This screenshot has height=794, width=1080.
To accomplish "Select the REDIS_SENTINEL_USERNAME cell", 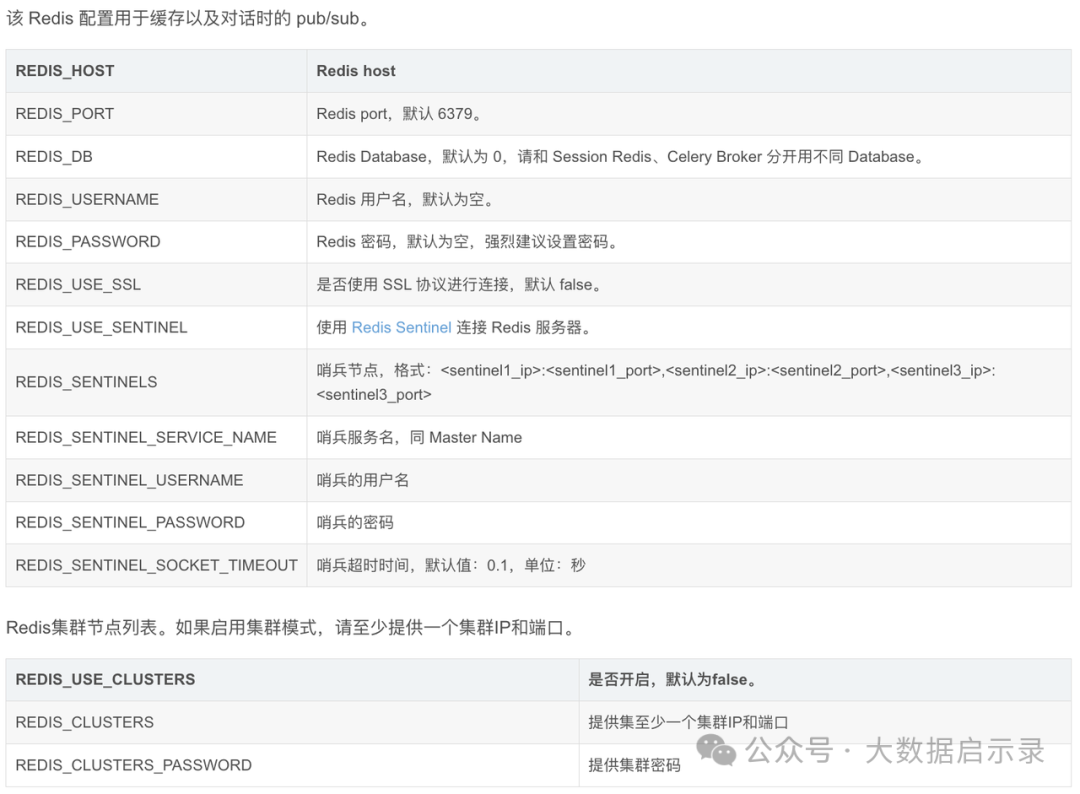I will coord(156,480).
